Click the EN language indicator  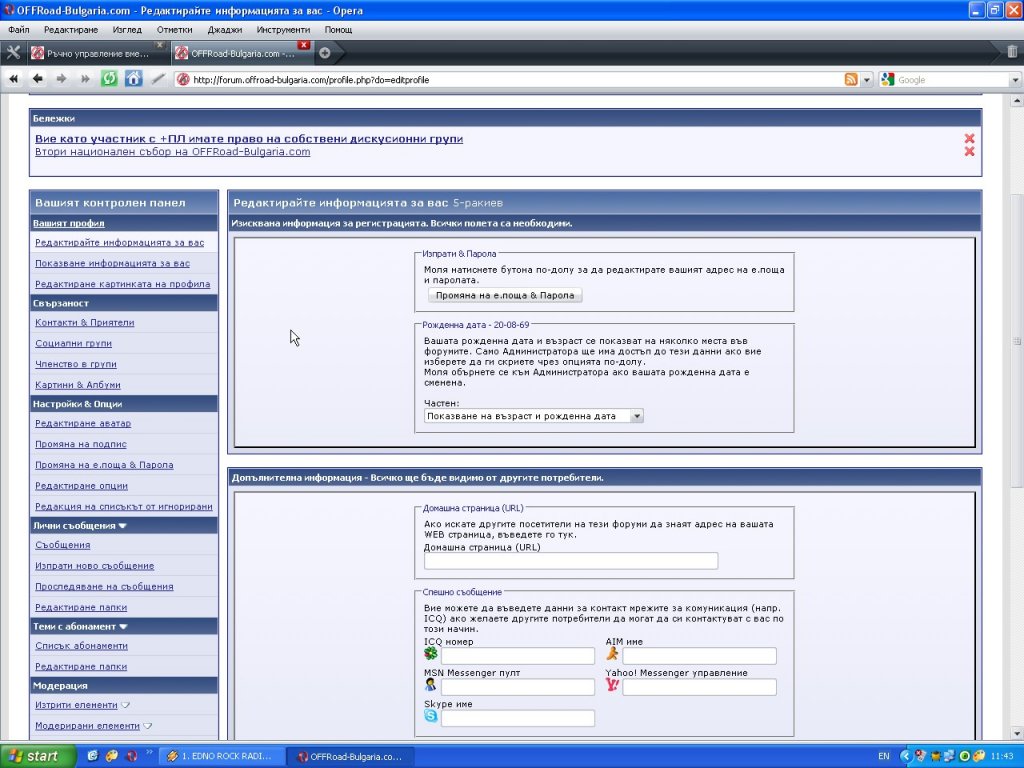point(884,756)
